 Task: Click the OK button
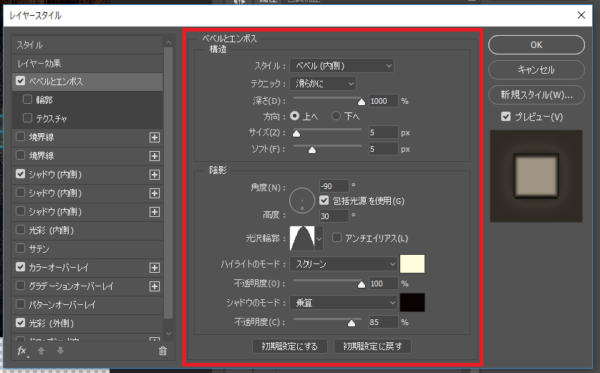(x=536, y=45)
